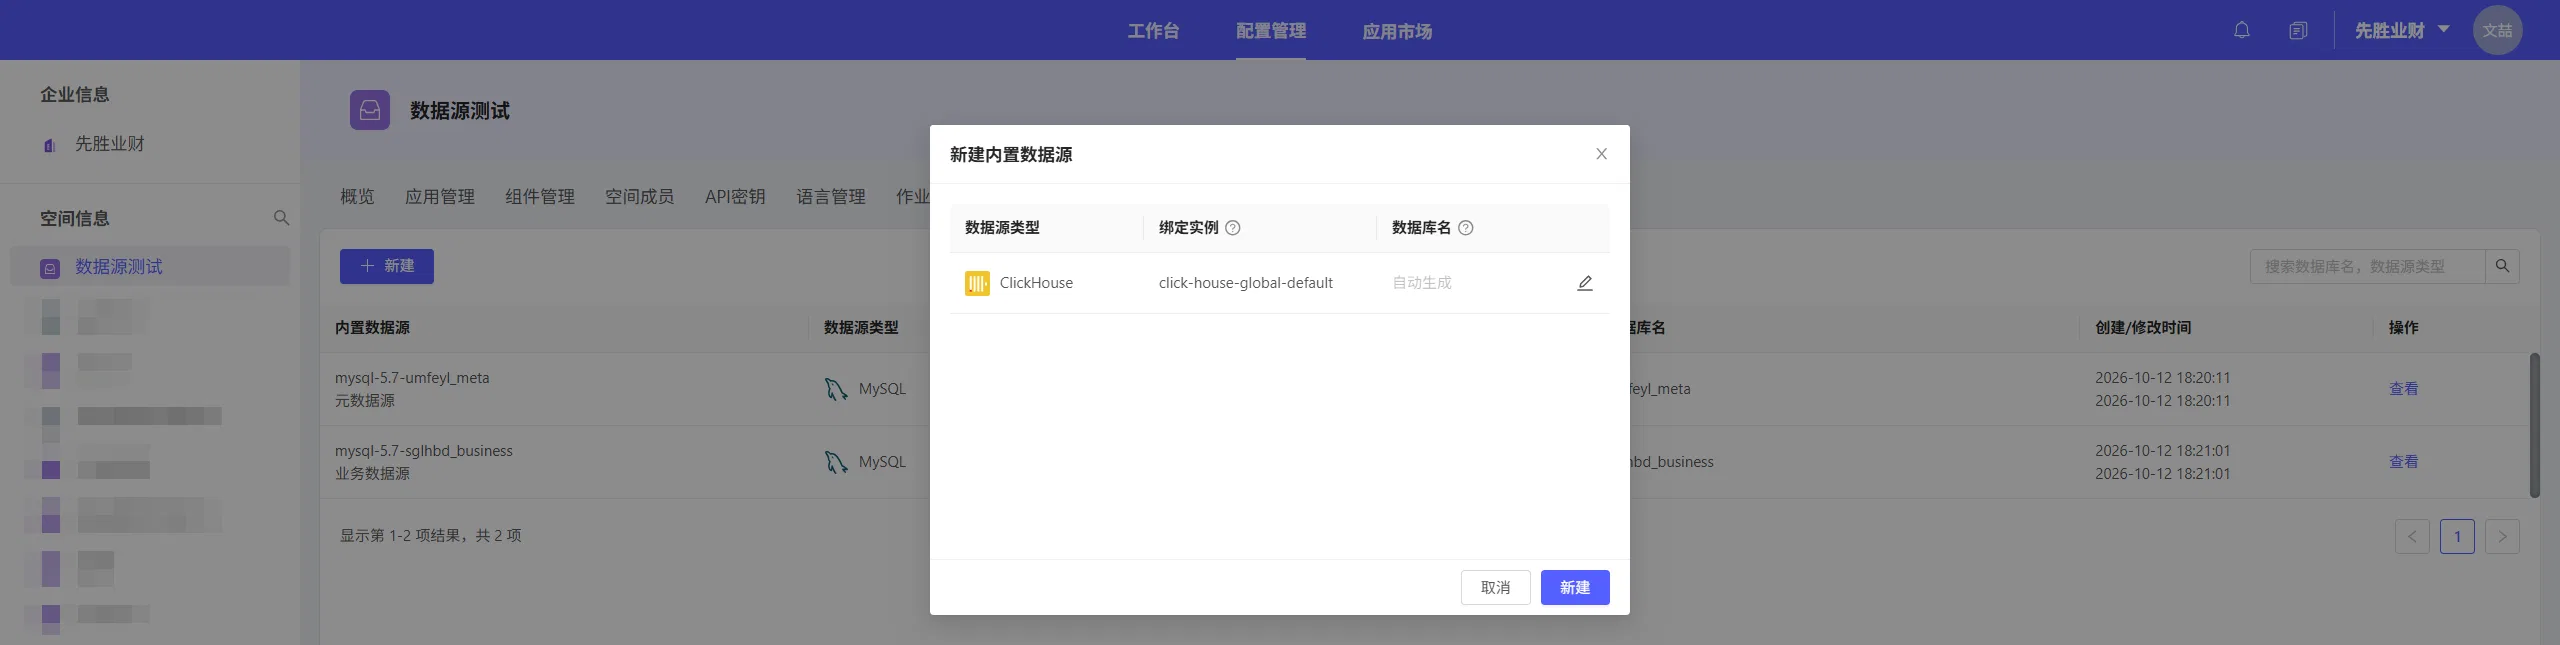Image resolution: width=2560 pixels, height=645 pixels.
Task: Select 先胜业财 under 企业信息
Action: click(x=110, y=144)
